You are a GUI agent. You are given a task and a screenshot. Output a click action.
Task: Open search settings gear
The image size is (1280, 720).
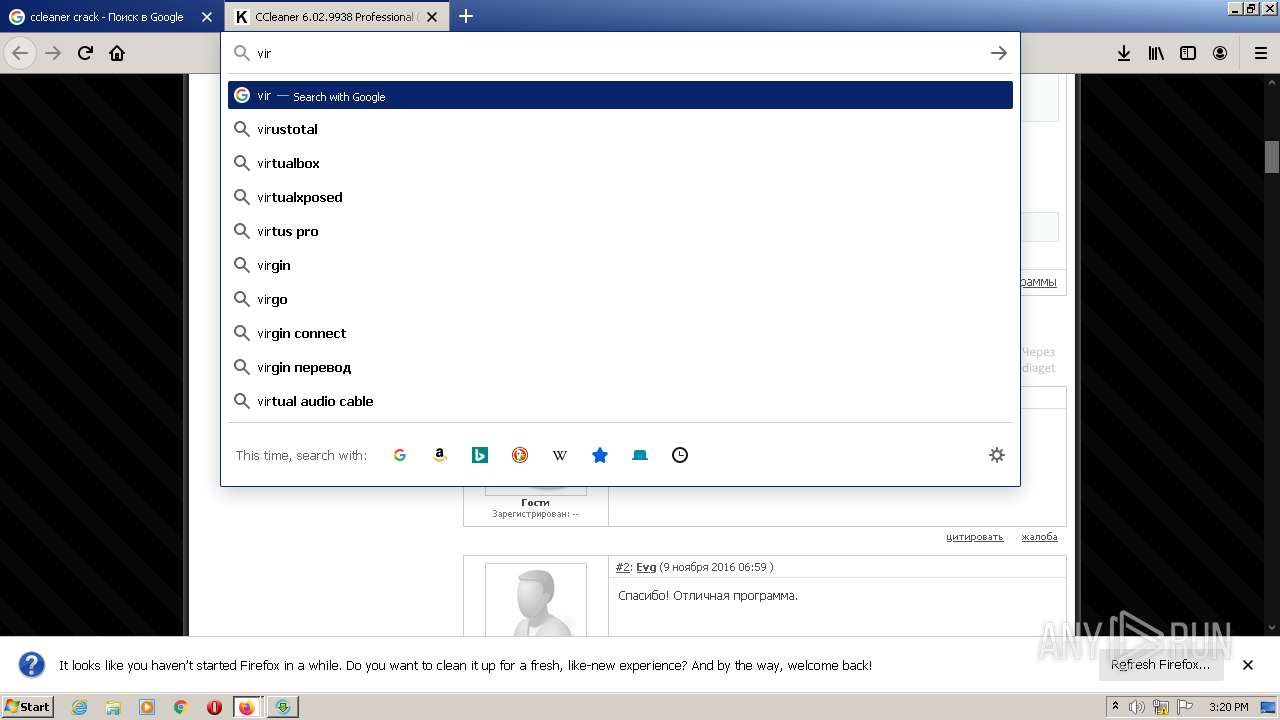pyautogui.click(x=997, y=455)
